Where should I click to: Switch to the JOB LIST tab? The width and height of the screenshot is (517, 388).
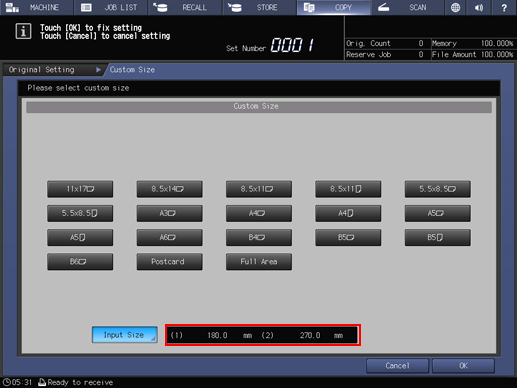coord(110,7)
